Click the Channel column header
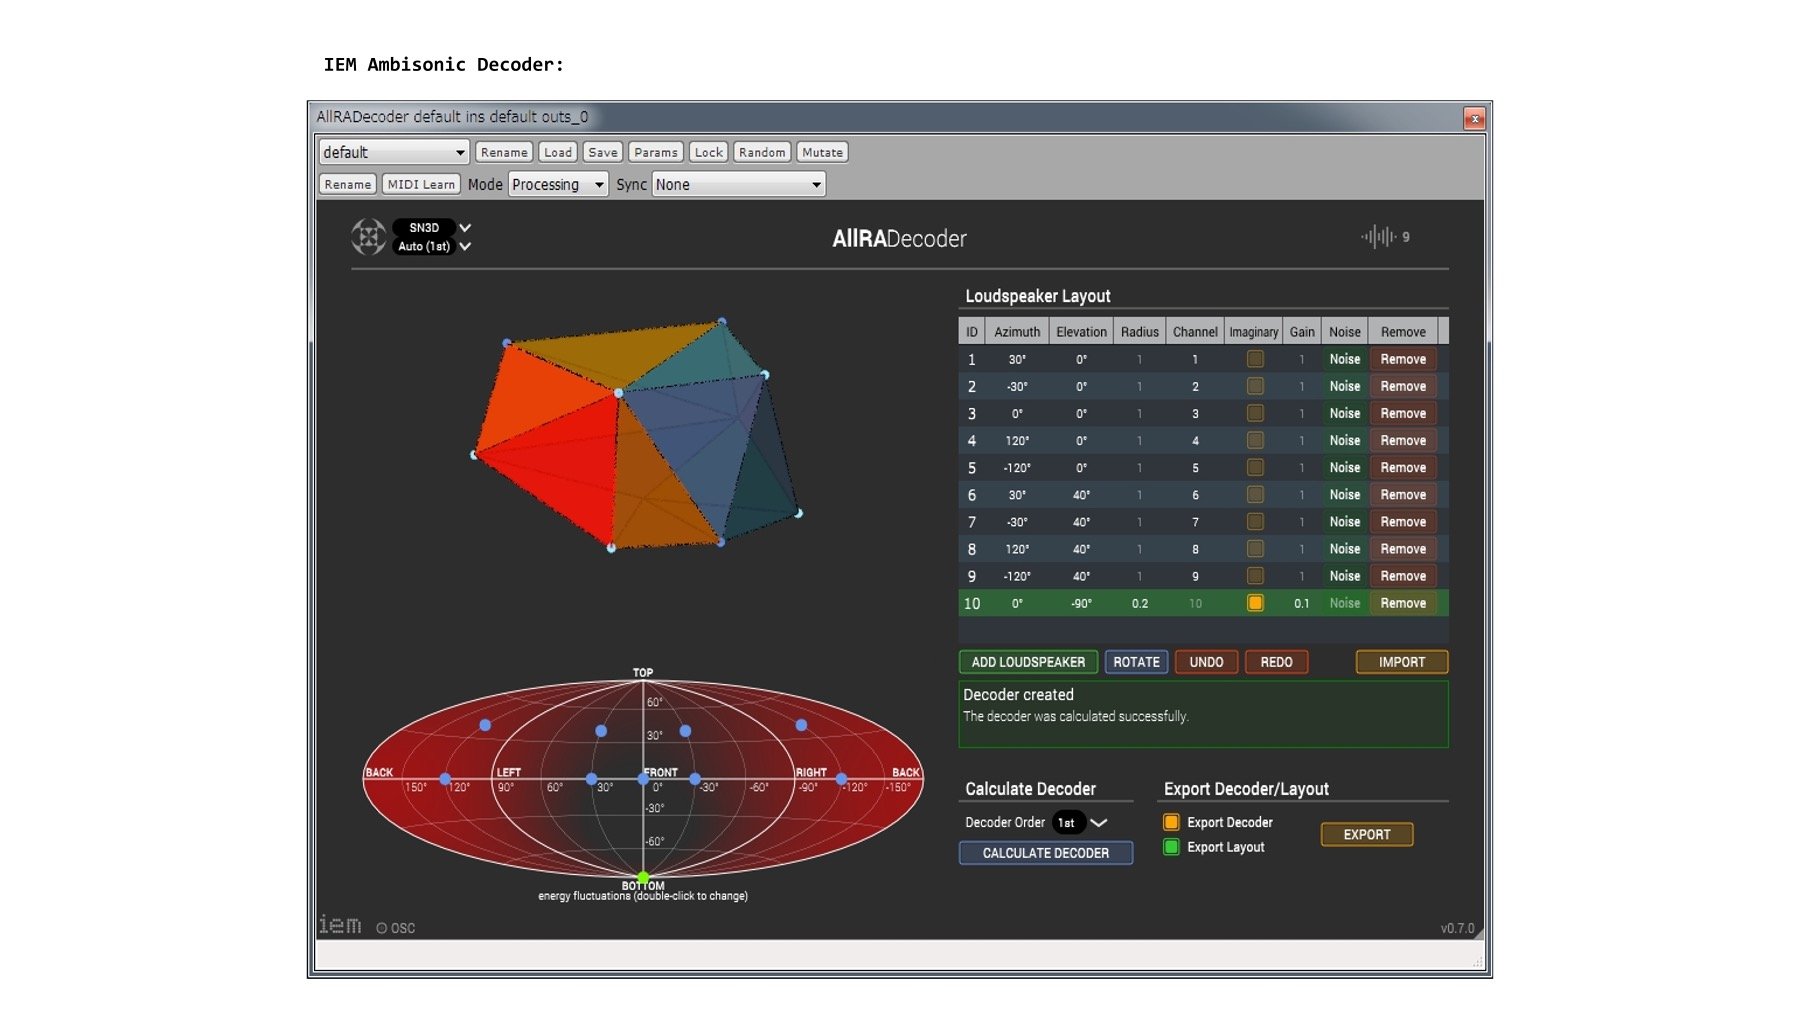Viewport: 1800px width, 1013px height. pos(1195,332)
